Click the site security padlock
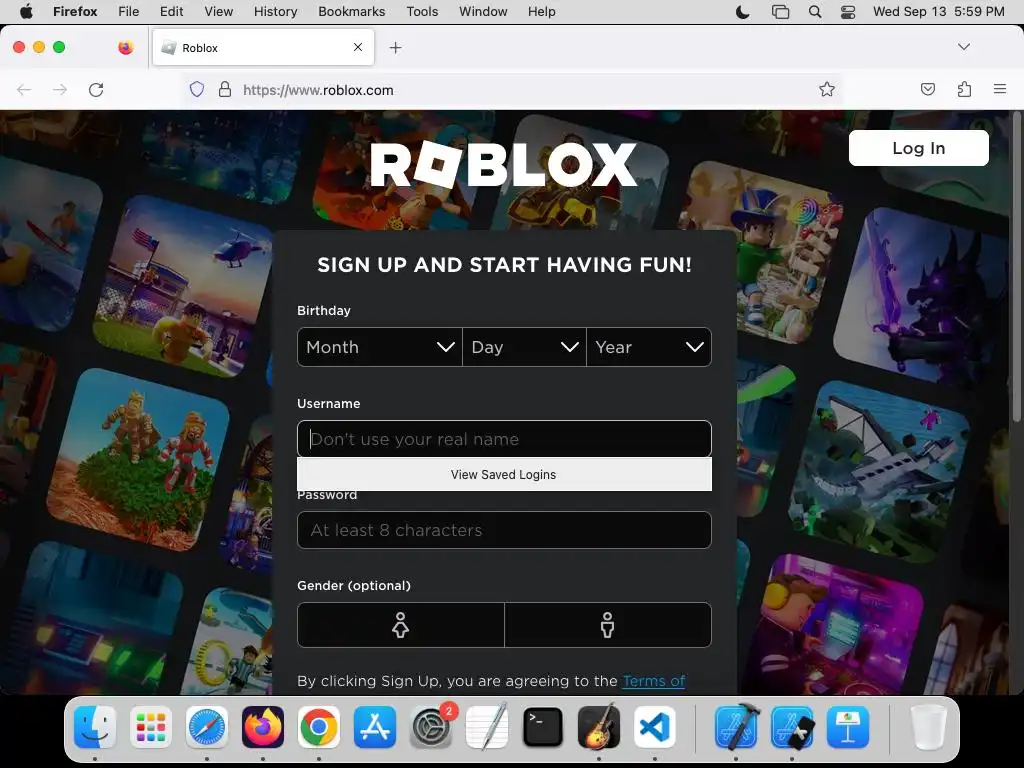 (225, 89)
